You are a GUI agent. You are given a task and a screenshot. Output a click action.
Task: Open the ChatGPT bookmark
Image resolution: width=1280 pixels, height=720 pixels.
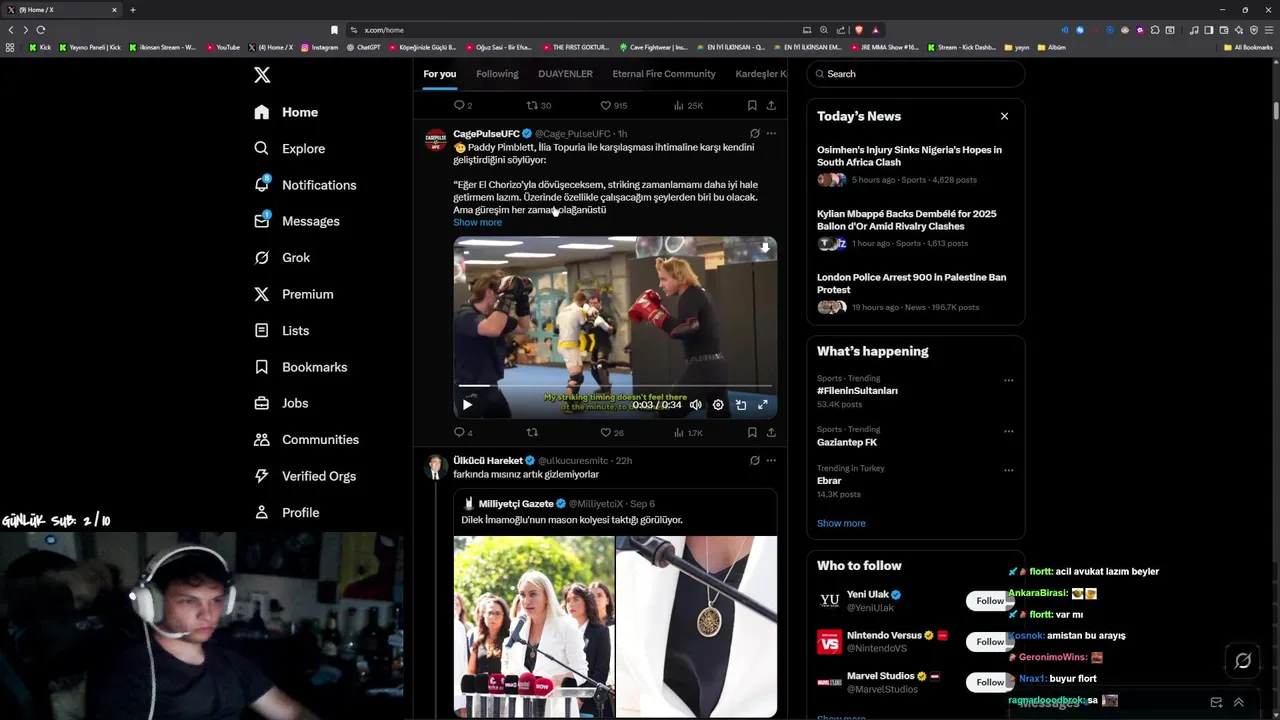click(x=363, y=47)
